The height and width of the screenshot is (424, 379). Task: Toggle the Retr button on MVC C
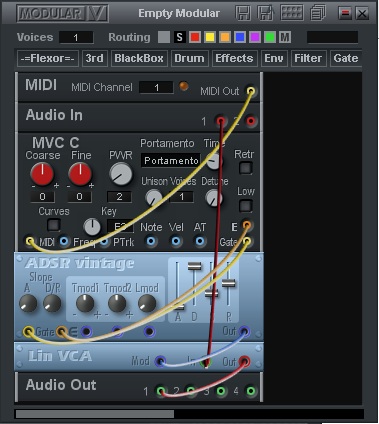(x=246, y=168)
